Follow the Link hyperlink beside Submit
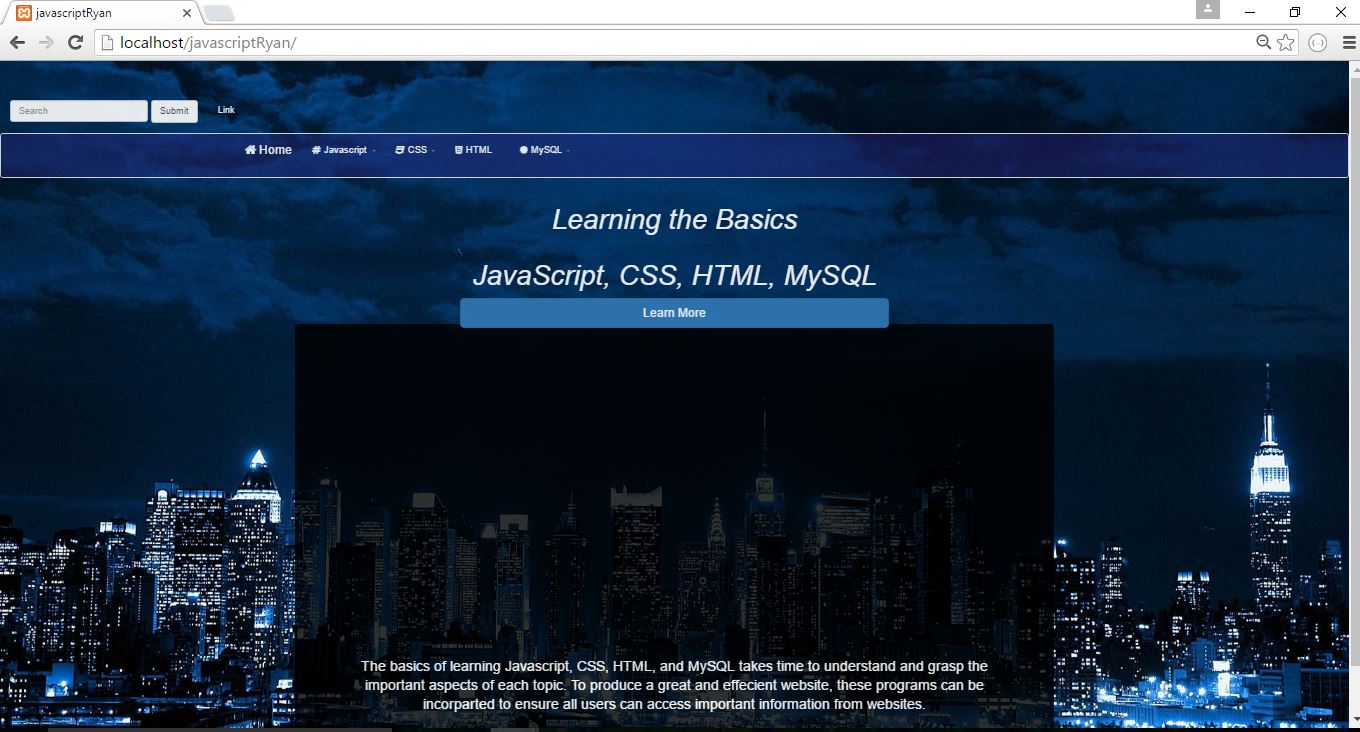This screenshot has width=1360, height=732. pyautogui.click(x=226, y=110)
